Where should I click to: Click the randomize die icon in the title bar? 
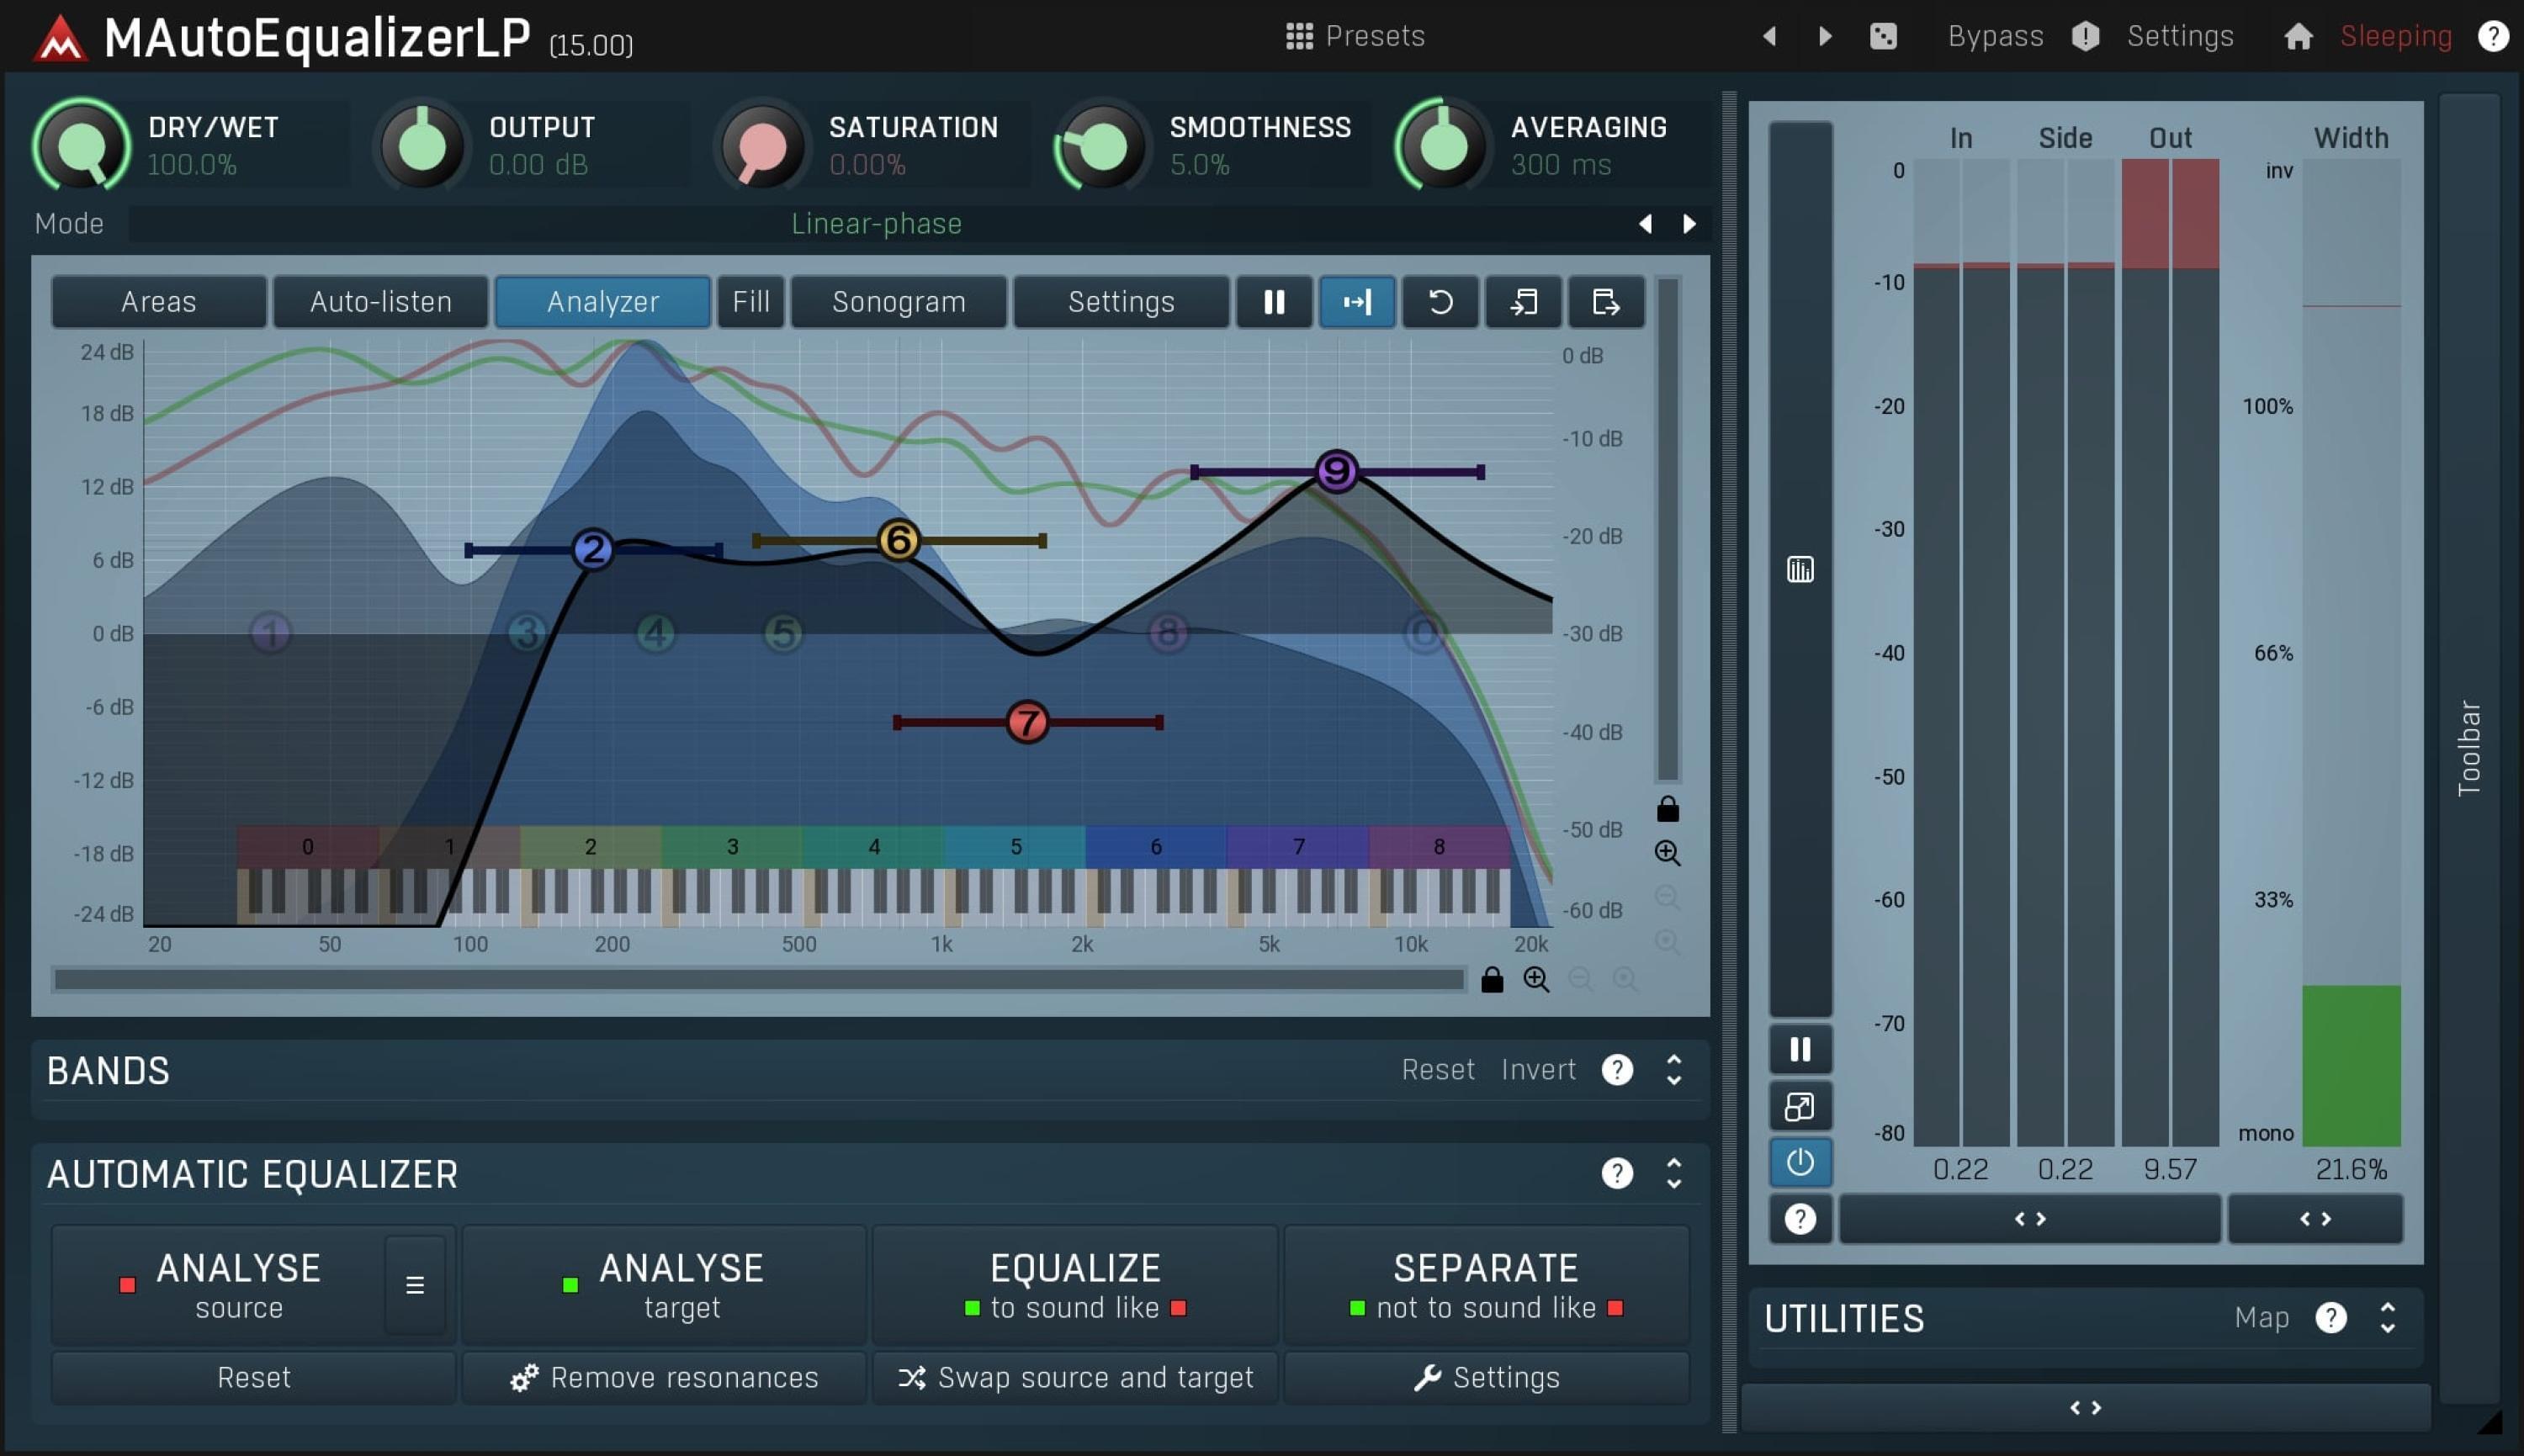1884,35
